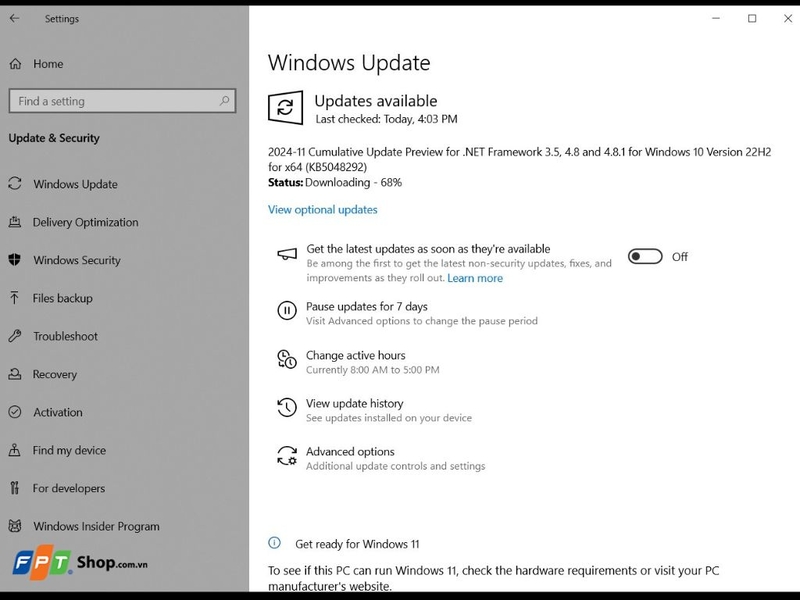The height and width of the screenshot is (600, 800).
Task: Click the For developers icon
Action: (15, 488)
